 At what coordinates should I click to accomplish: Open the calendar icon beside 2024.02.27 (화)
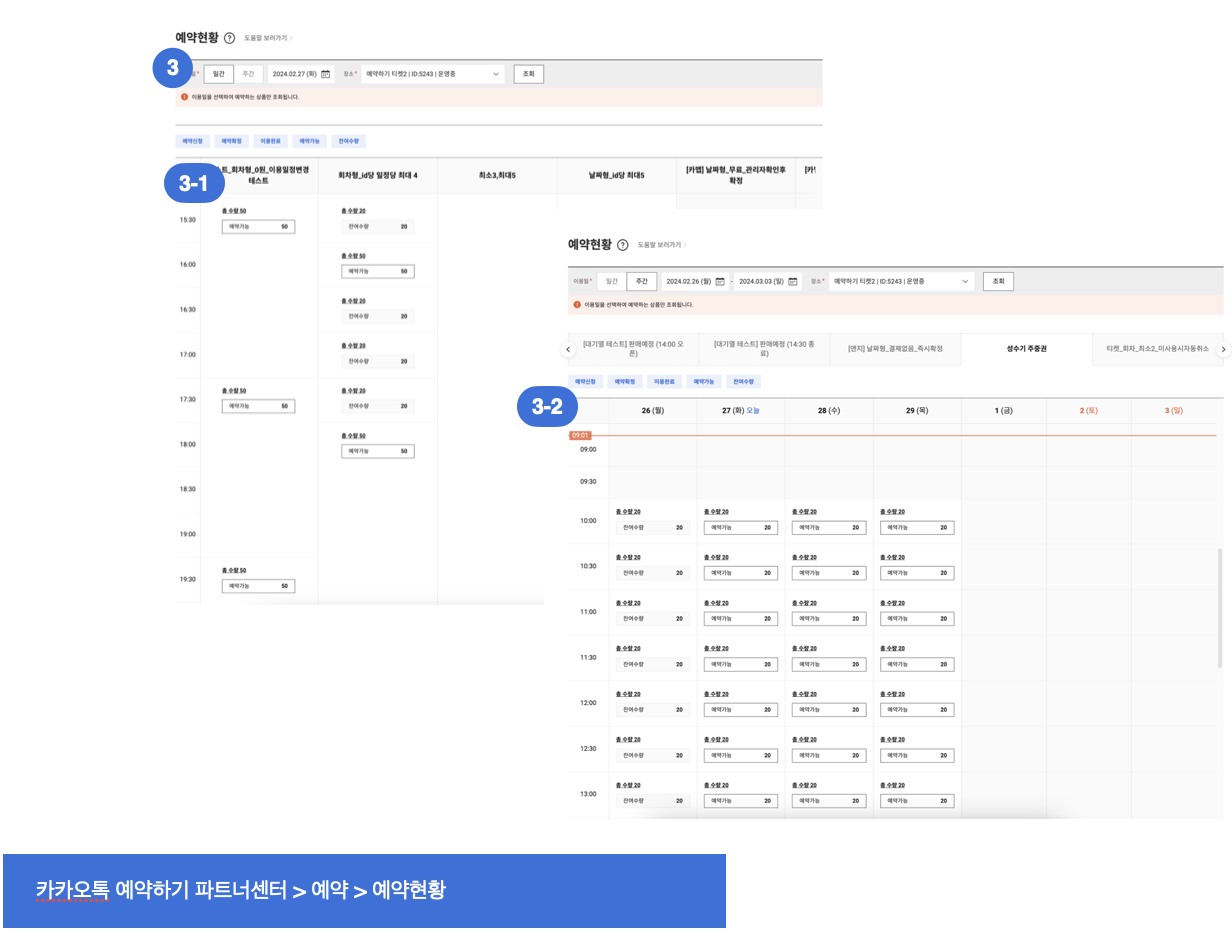click(x=325, y=74)
